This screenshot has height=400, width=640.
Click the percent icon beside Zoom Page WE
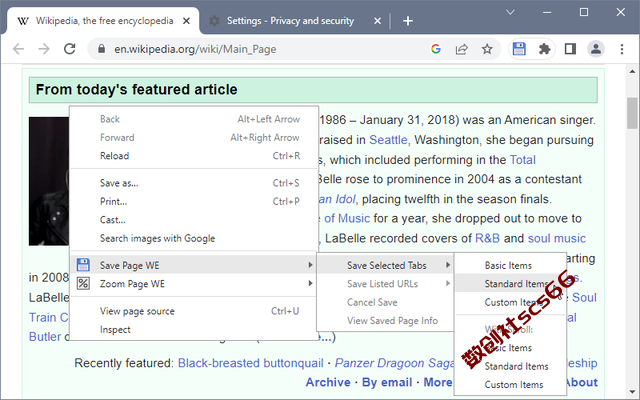[x=83, y=283]
